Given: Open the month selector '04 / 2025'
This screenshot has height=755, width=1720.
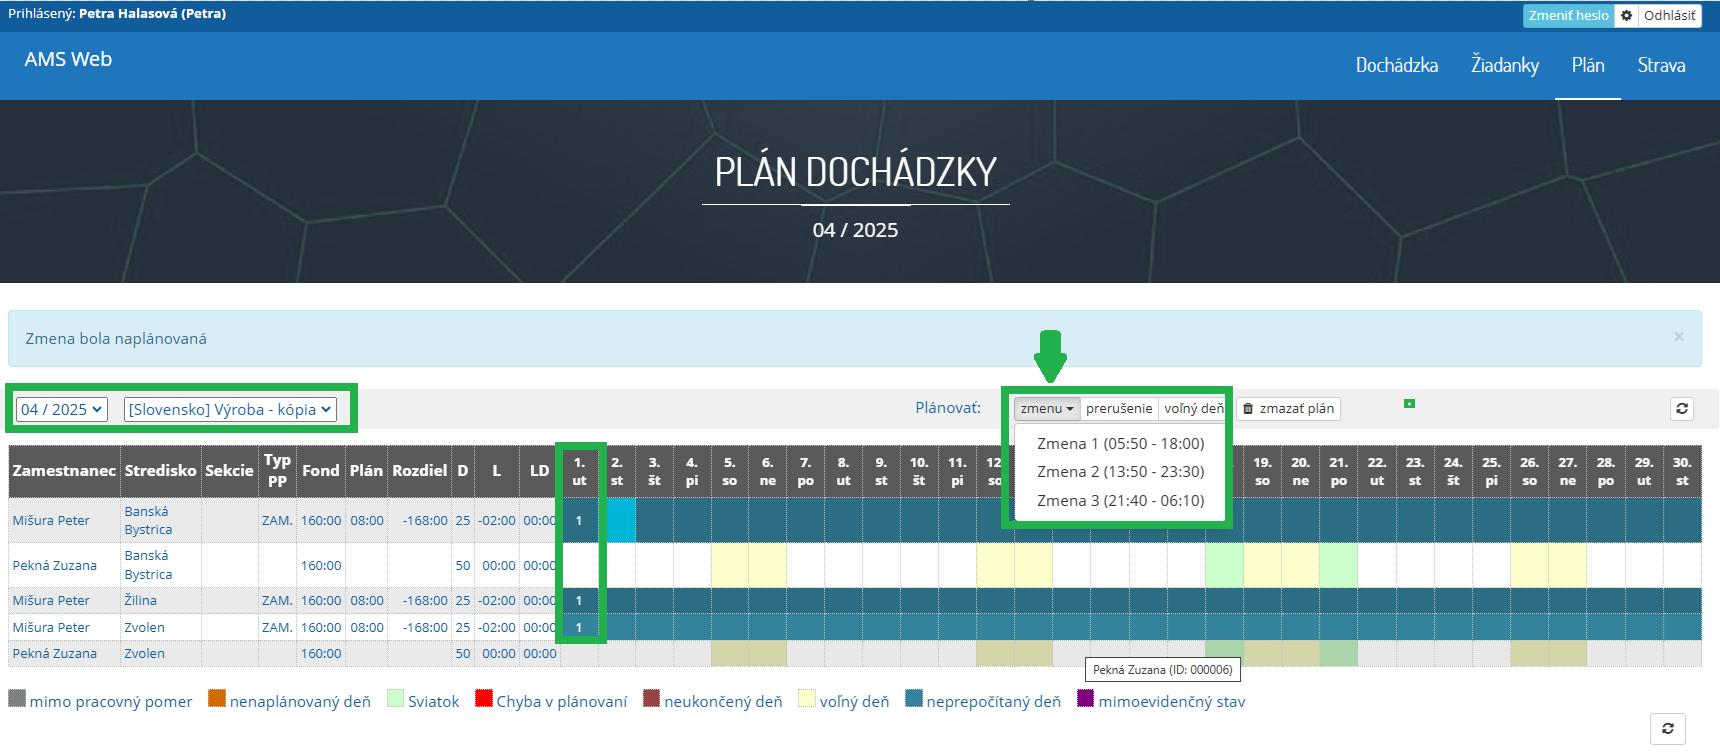Looking at the screenshot, I should pyautogui.click(x=62, y=409).
